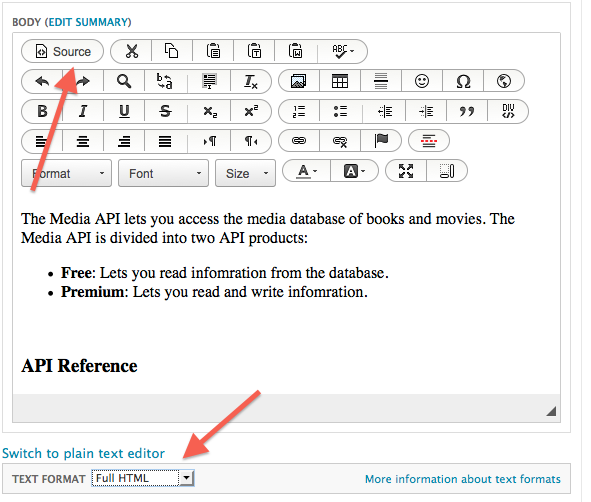Expand the Full HTML text format selector
Screen dimensions: 591x502
point(143,478)
